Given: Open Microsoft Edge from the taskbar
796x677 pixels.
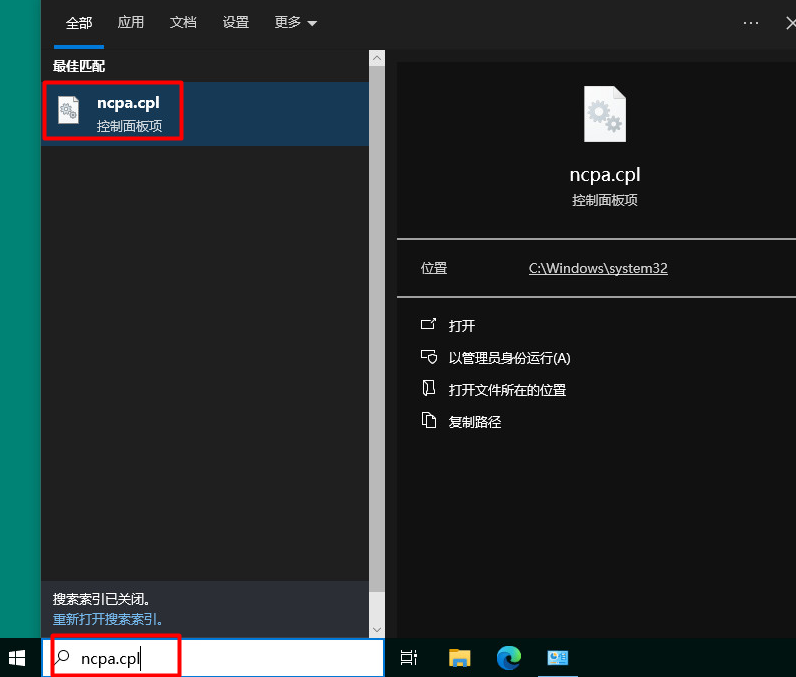Looking at the screenshot, I should click(509, 657).
